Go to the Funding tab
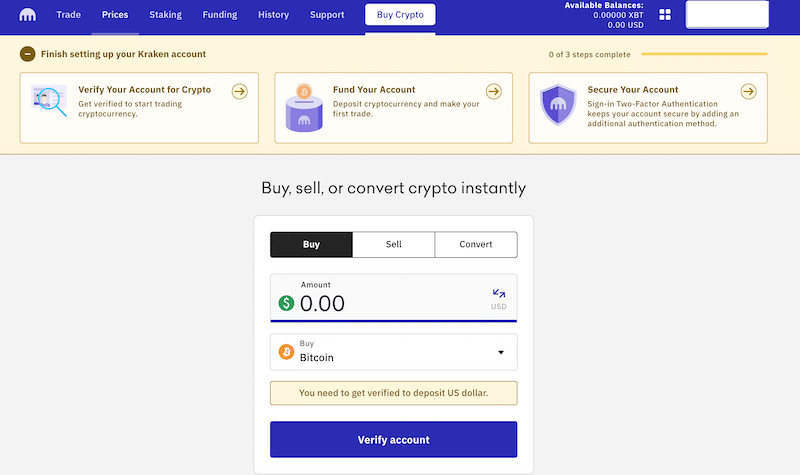 220,15
